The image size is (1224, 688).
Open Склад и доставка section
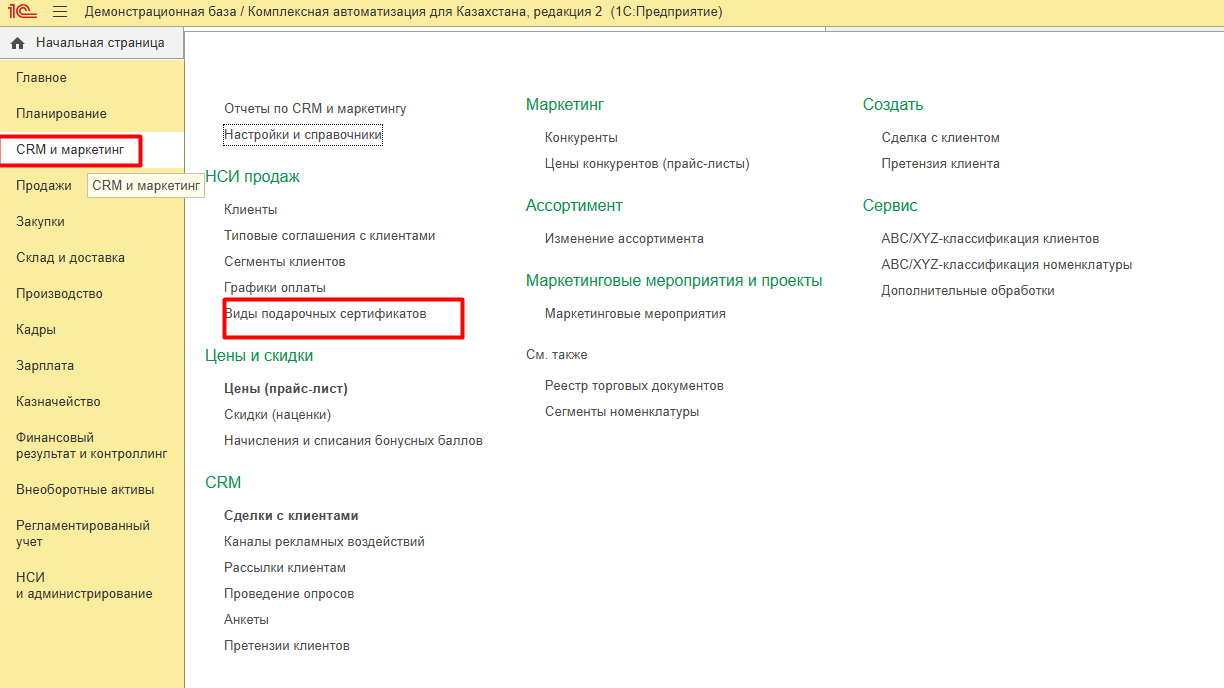coord(70,258)
